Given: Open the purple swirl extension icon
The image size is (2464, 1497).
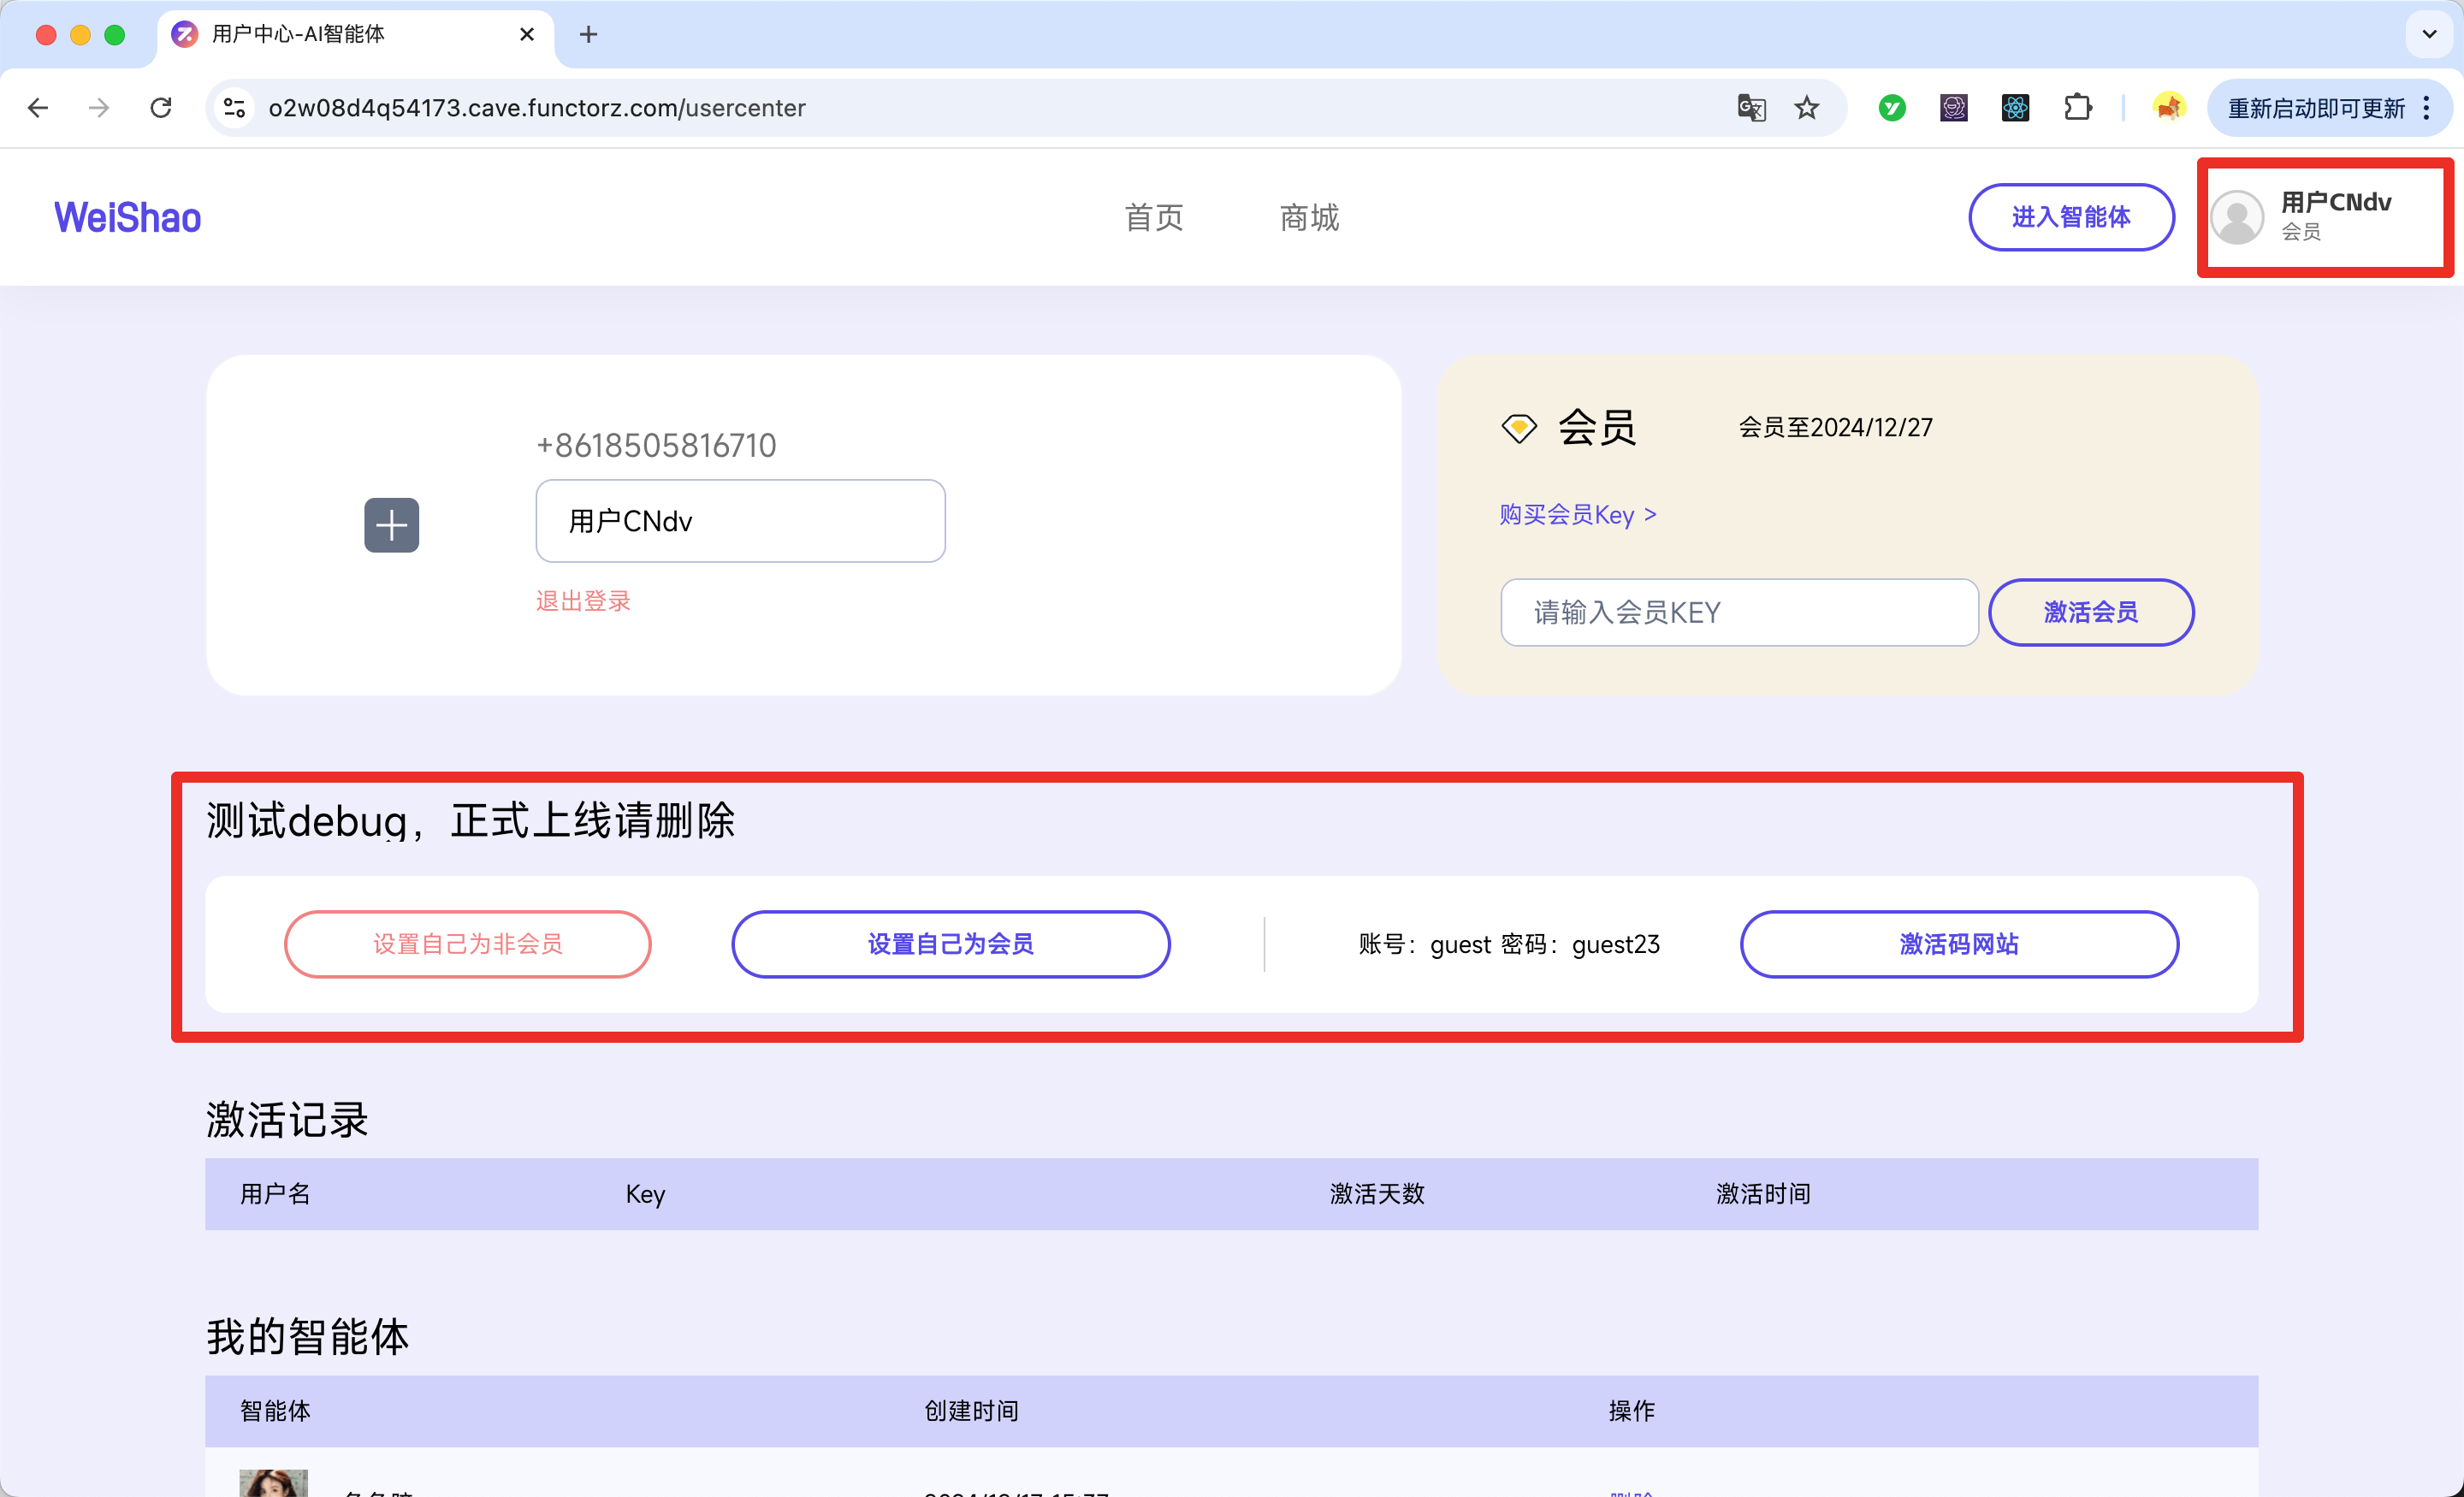Looking at the screenshot, I should coord(1953,108).
